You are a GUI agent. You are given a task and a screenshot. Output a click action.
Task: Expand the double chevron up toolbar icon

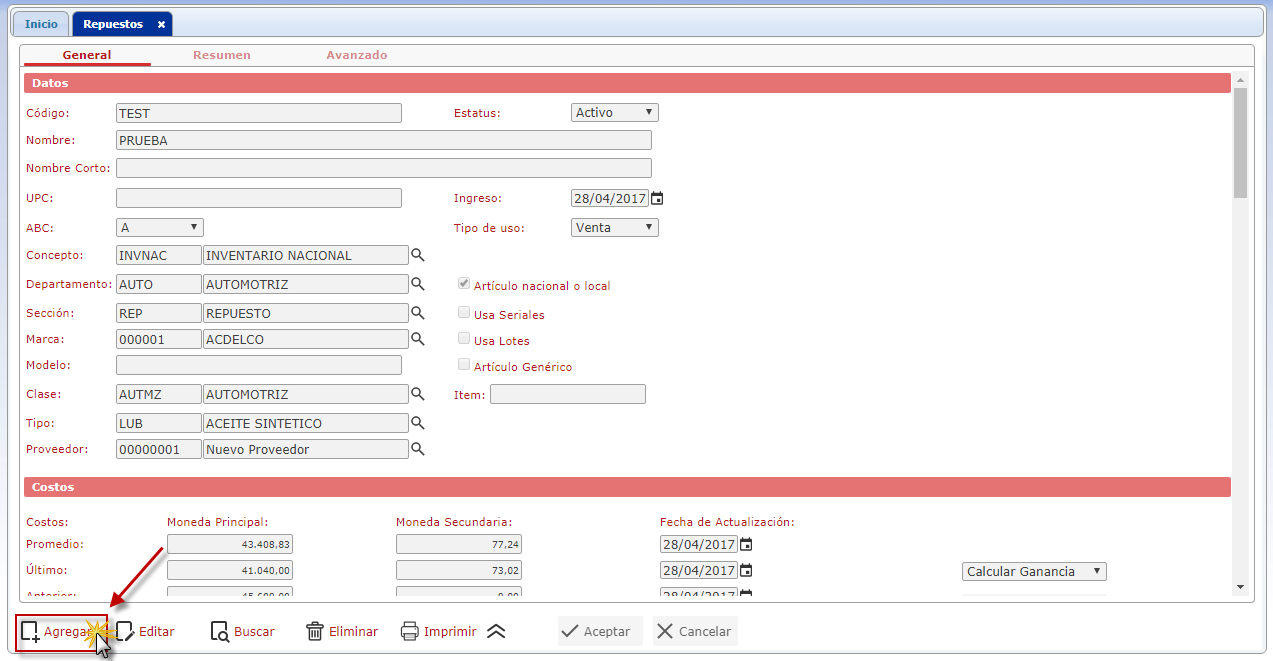[x=497, y=631]
